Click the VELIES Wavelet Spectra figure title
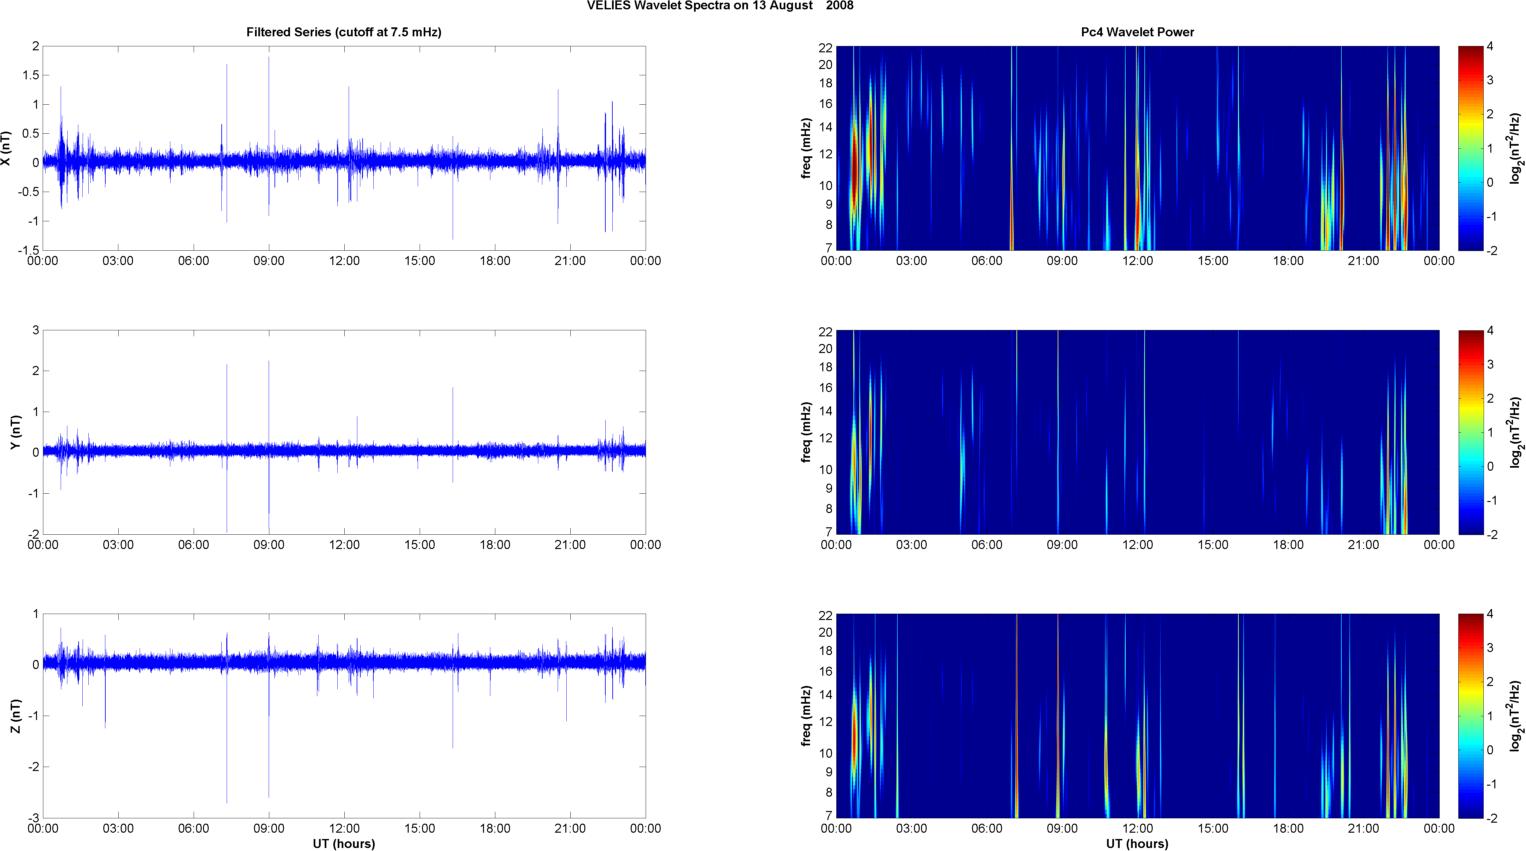 tap(720, 6)
